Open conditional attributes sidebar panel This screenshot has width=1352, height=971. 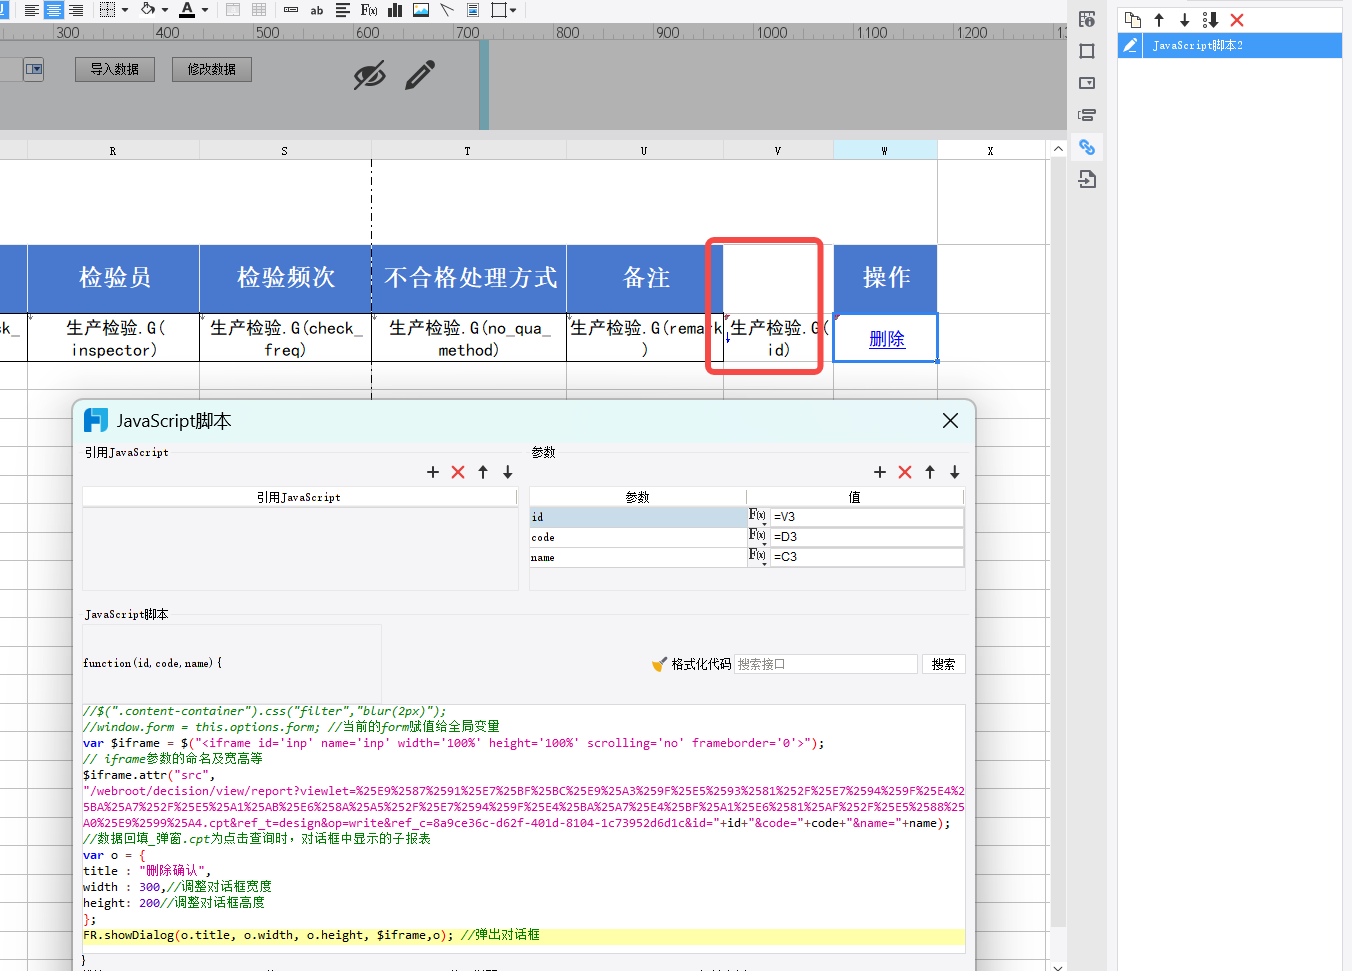tap(1087, 115)
